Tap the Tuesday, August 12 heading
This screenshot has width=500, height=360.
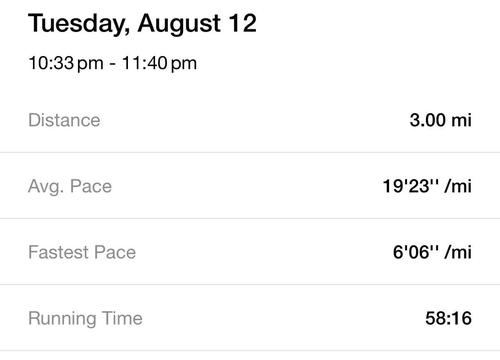142,24
